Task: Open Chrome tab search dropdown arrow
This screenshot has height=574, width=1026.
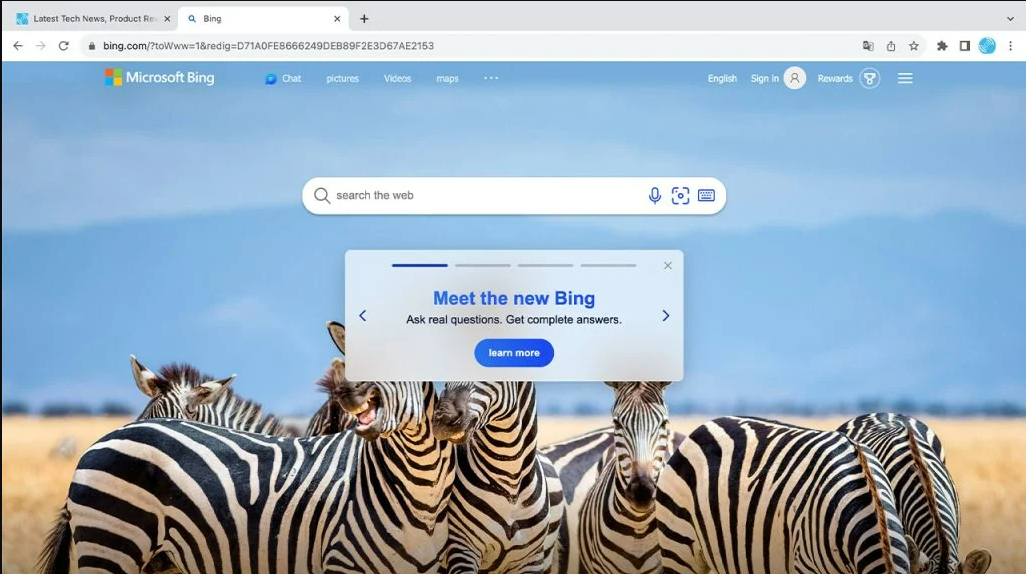Action: click(1010, 18)
